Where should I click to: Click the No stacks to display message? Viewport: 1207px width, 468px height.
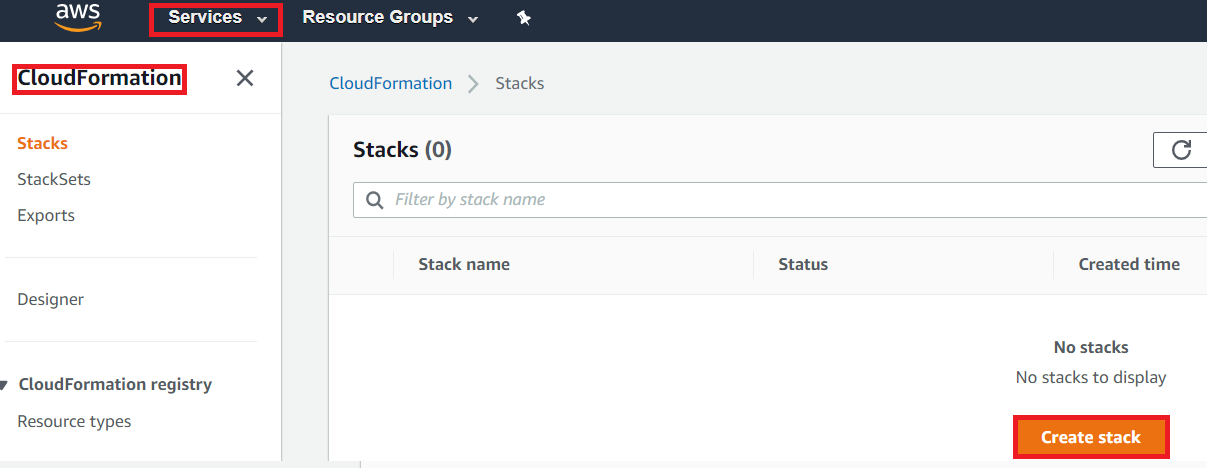tap(1091, 377)
